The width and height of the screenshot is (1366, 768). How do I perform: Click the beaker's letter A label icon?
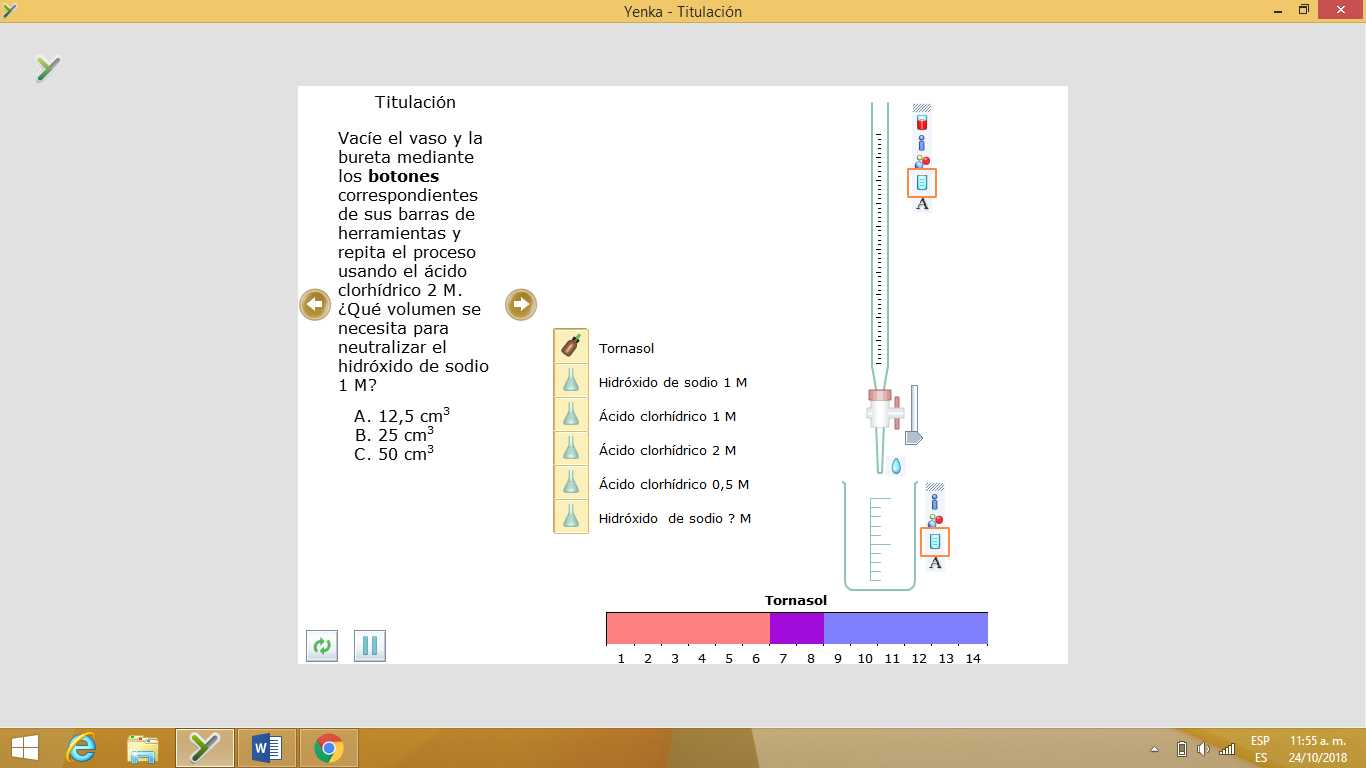935,563
